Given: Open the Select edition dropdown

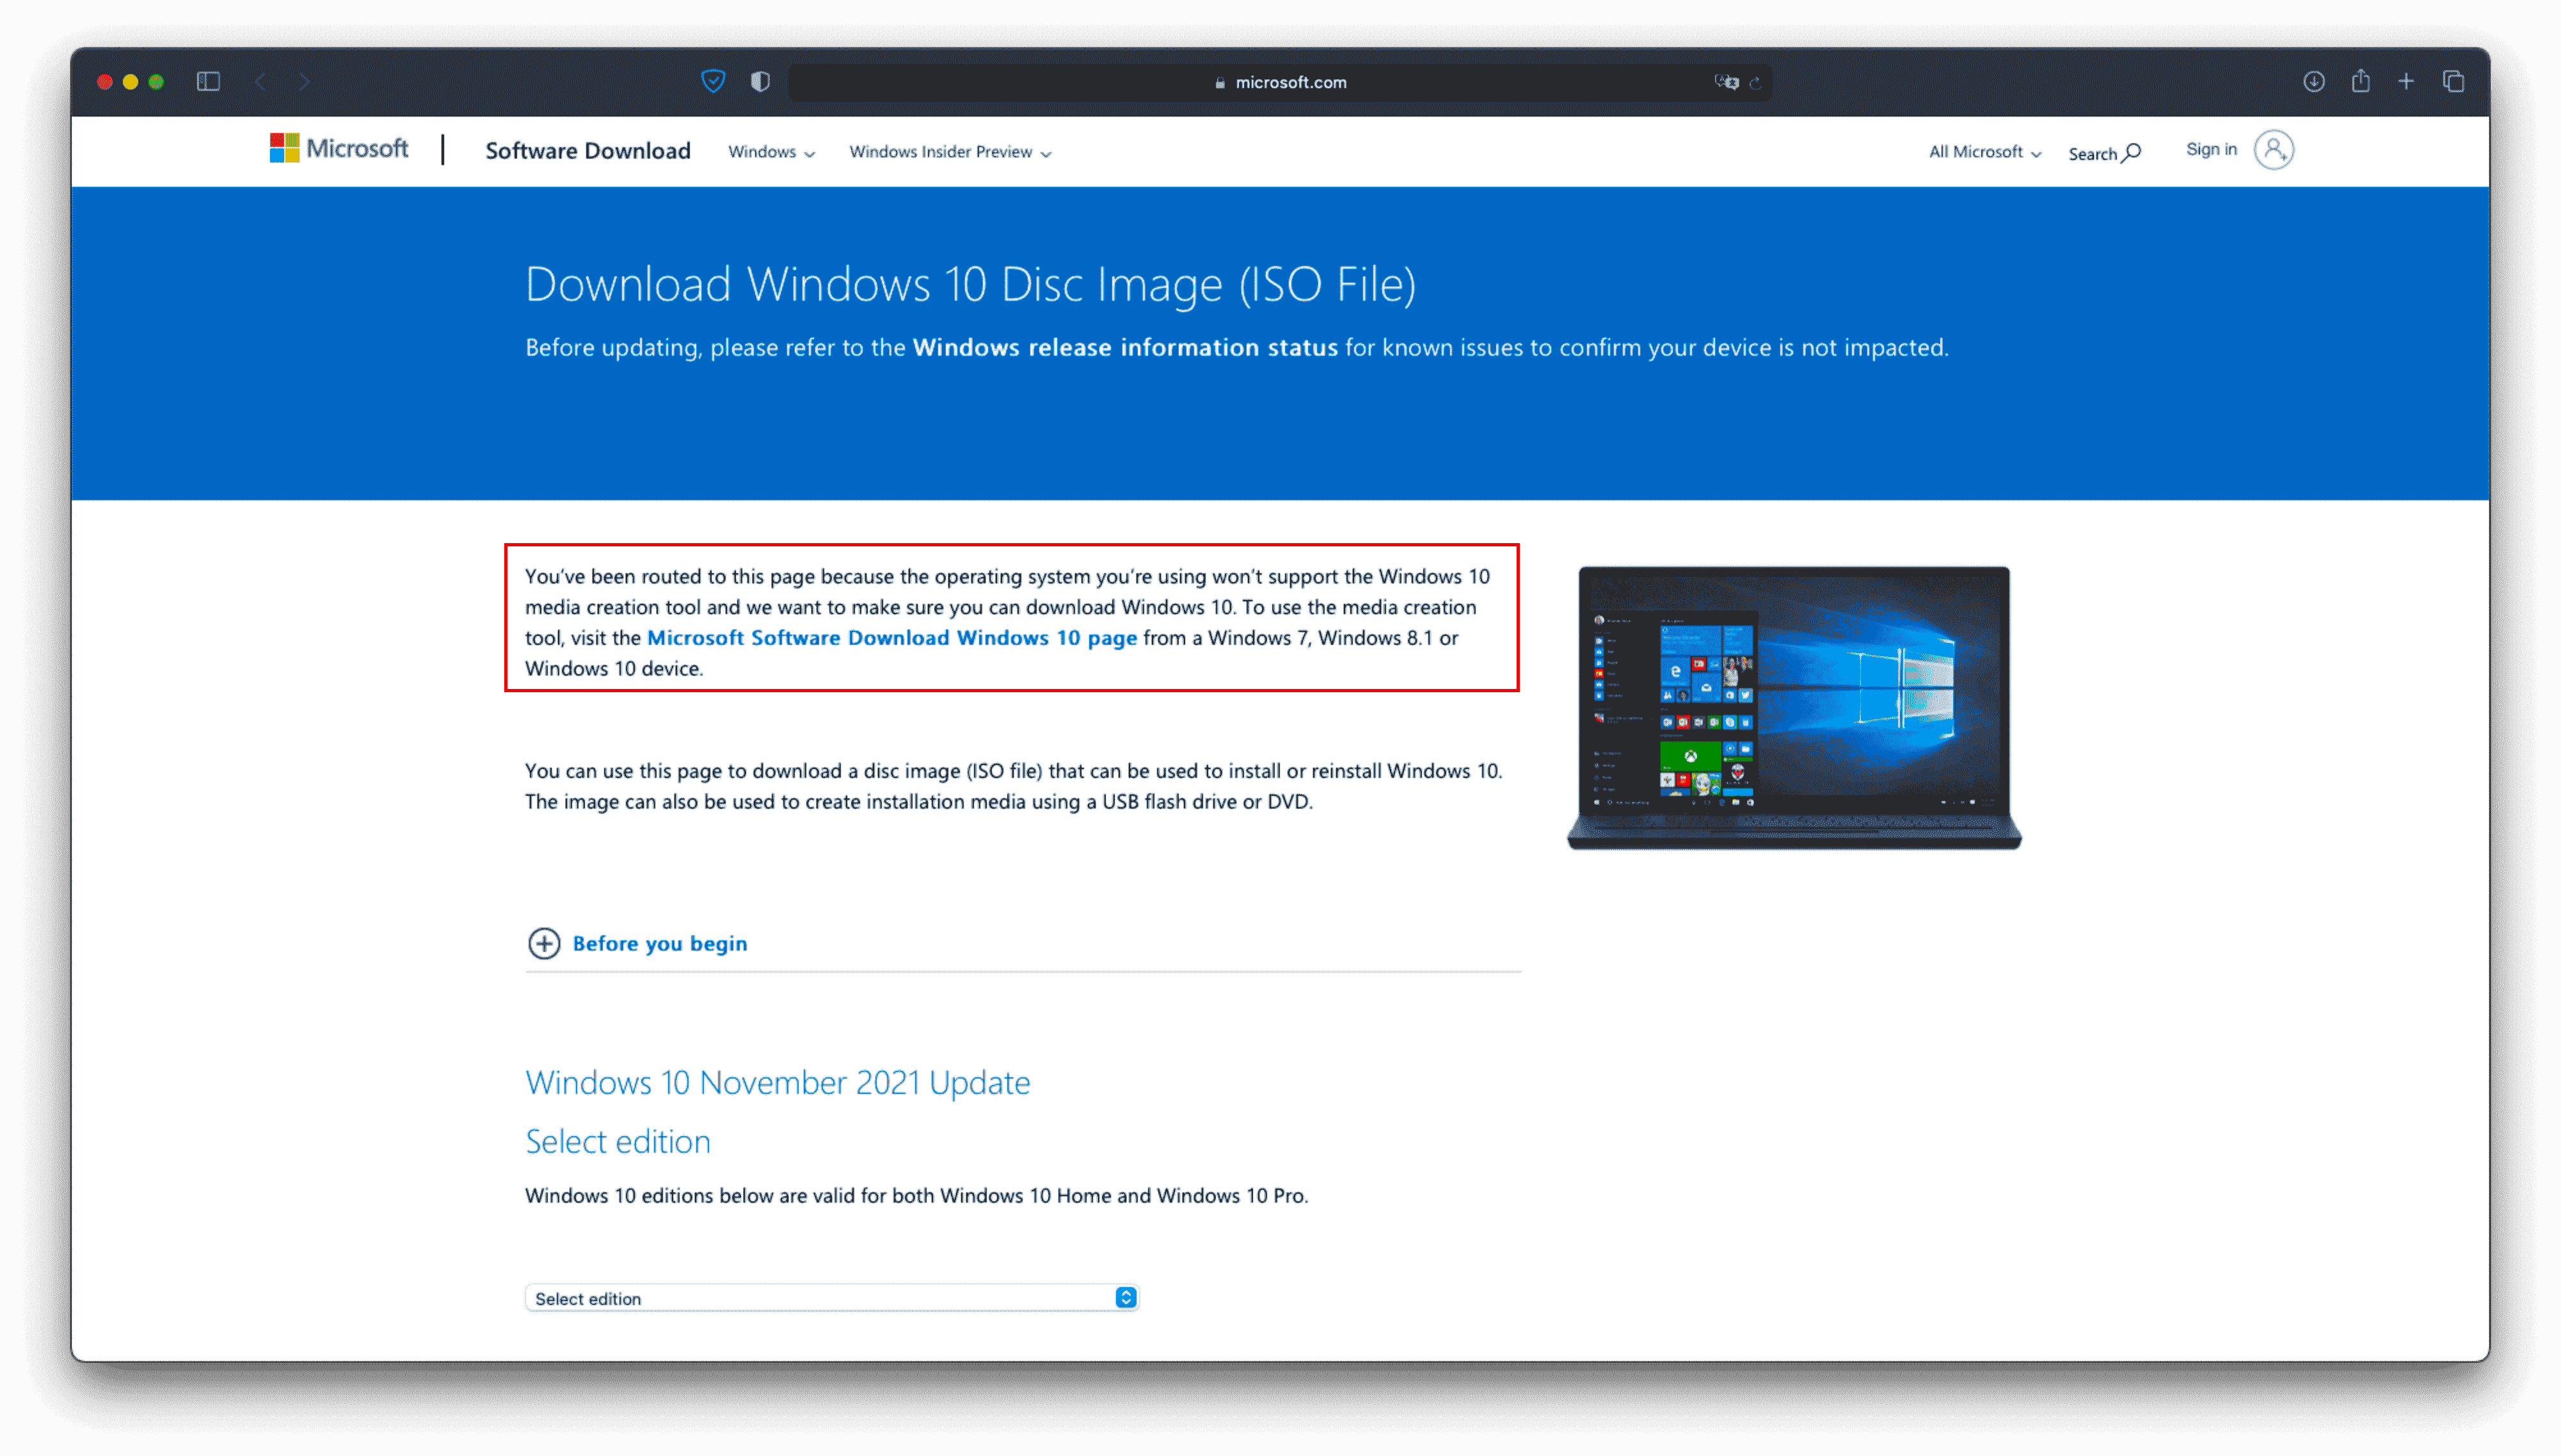Looking at the screenshot, I should pos(836,1298).
